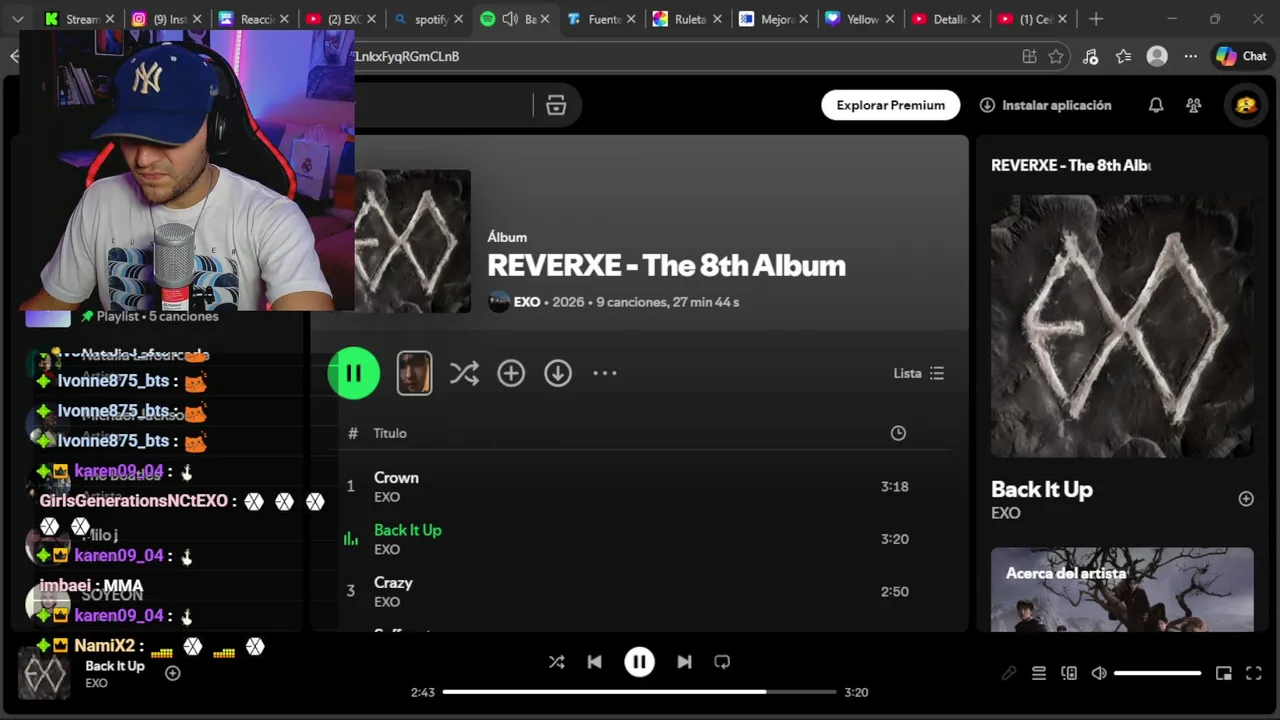
Task: Add the album to your library
Action: pyautogui.click(x=511, y=373)
